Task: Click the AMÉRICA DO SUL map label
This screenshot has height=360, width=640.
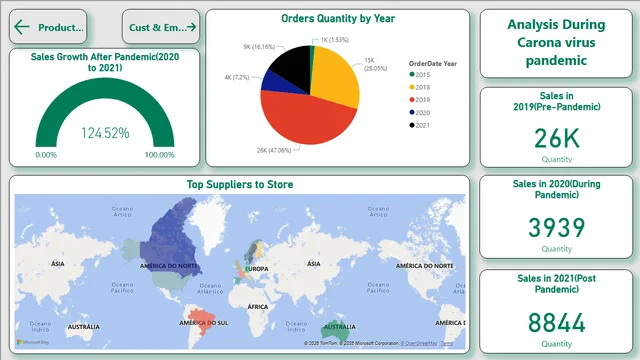Action: point(204,323)
